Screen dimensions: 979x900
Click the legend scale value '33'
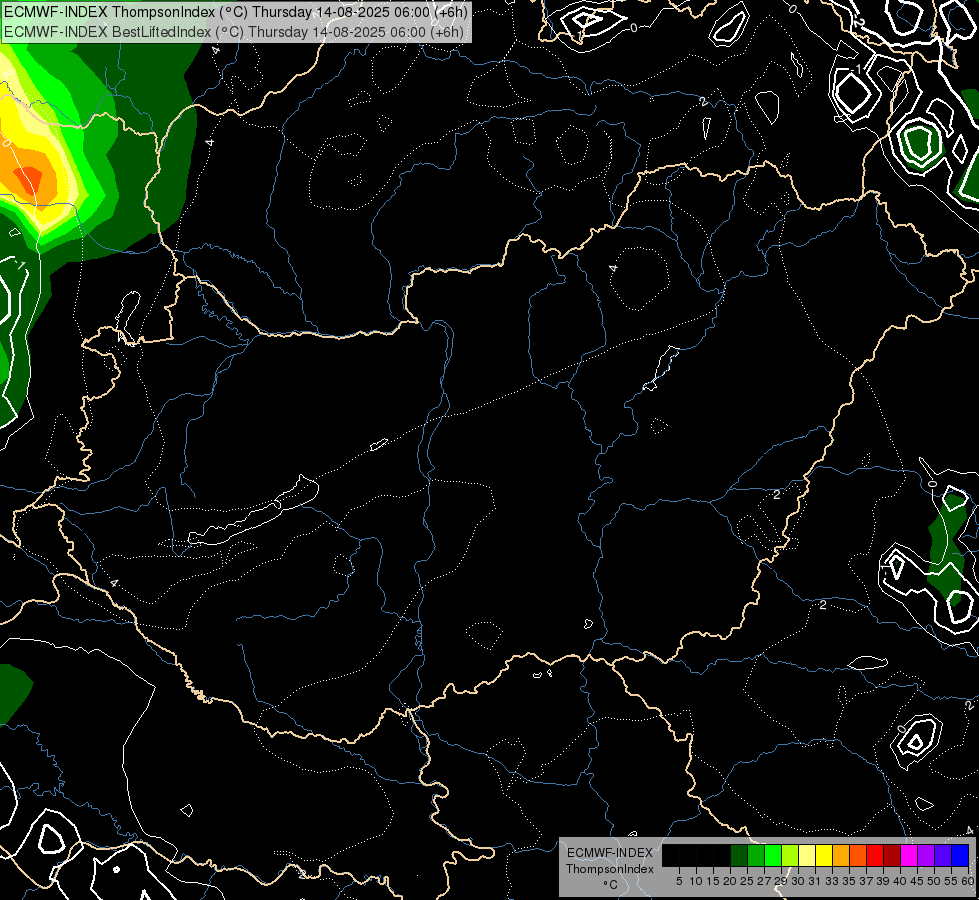(832, 881)
